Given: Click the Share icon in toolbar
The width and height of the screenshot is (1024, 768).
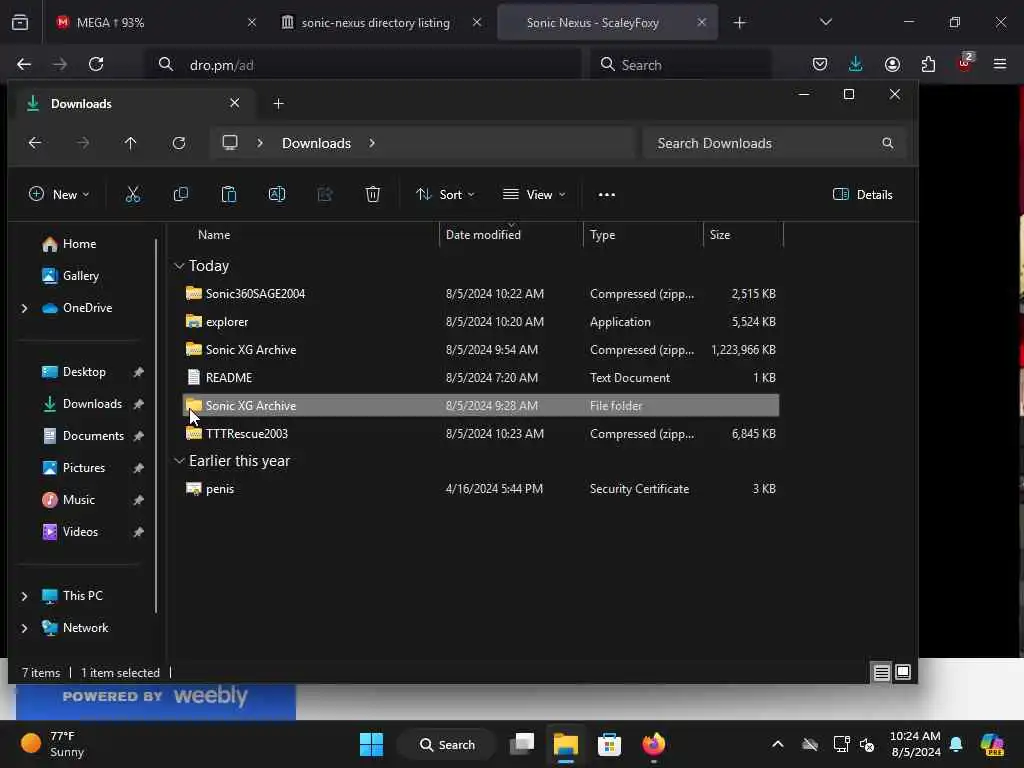Looking at the screenshot, I should [325, 195].
